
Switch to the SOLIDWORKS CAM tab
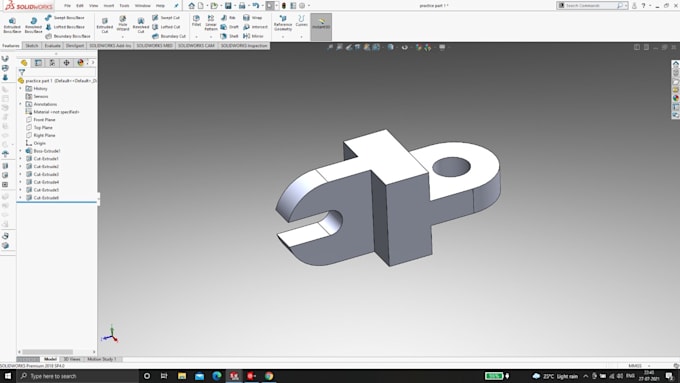[196, 46]
